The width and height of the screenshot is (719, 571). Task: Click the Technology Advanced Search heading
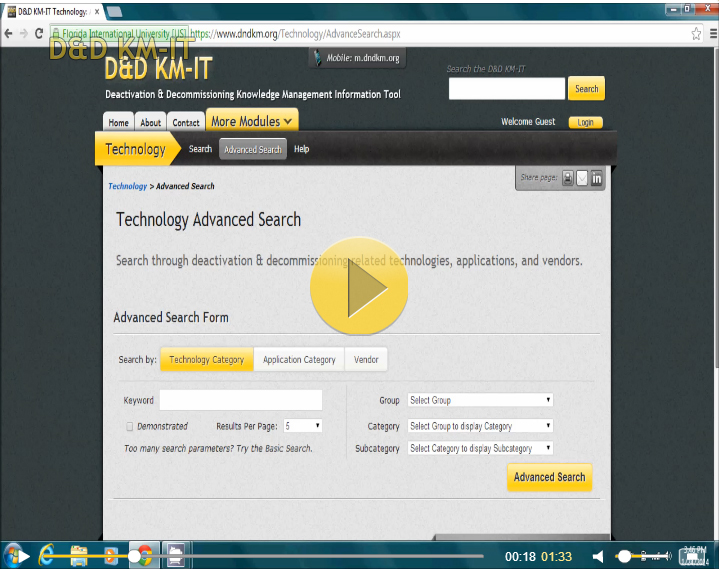208,220
